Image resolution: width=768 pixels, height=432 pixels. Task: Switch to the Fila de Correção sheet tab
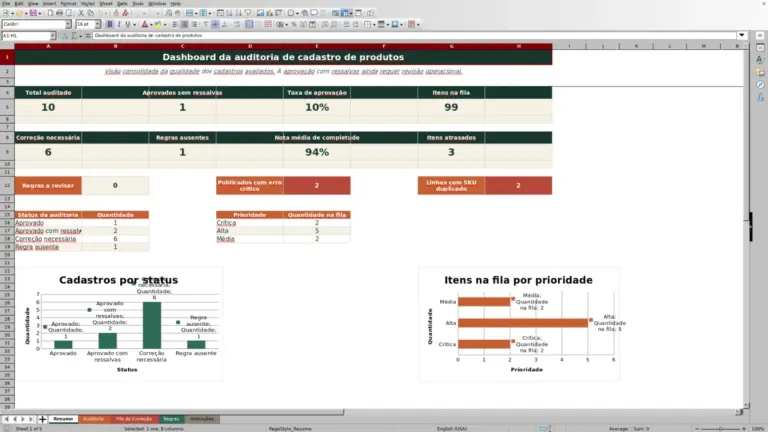pos(134,419)
